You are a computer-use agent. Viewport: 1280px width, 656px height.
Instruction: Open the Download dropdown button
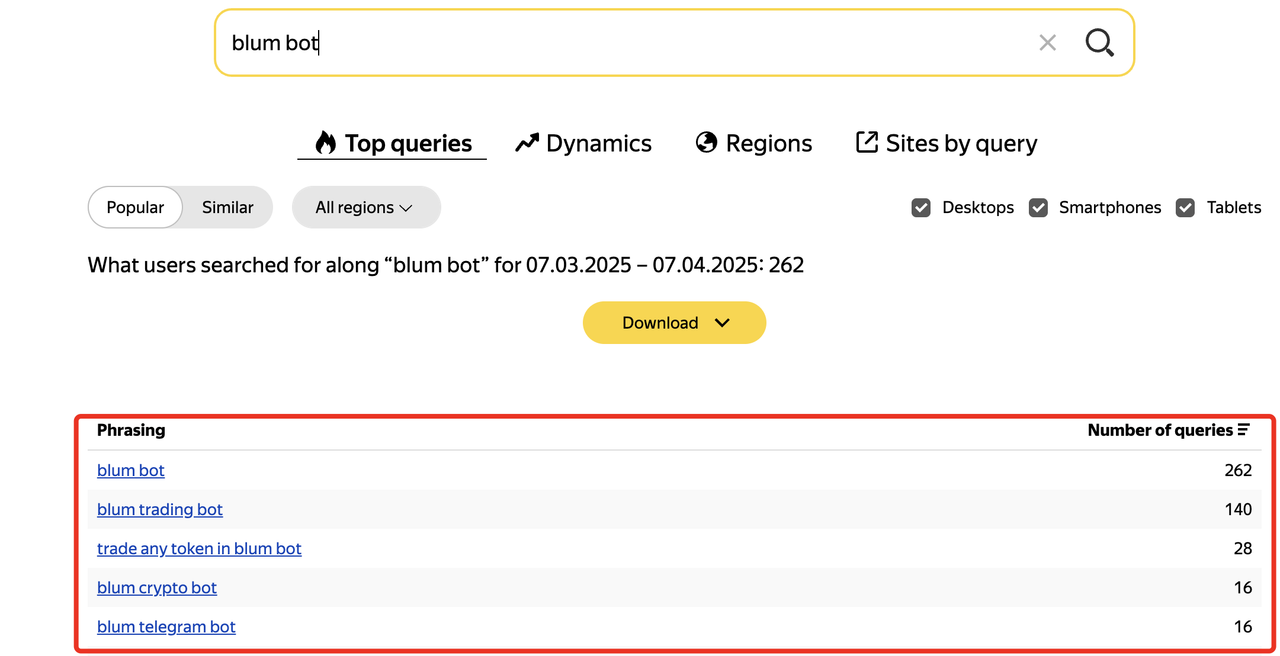[674, 322]
